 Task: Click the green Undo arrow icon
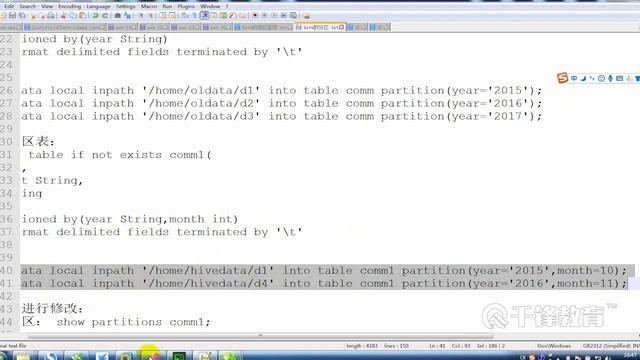click(x=95, y=16)
